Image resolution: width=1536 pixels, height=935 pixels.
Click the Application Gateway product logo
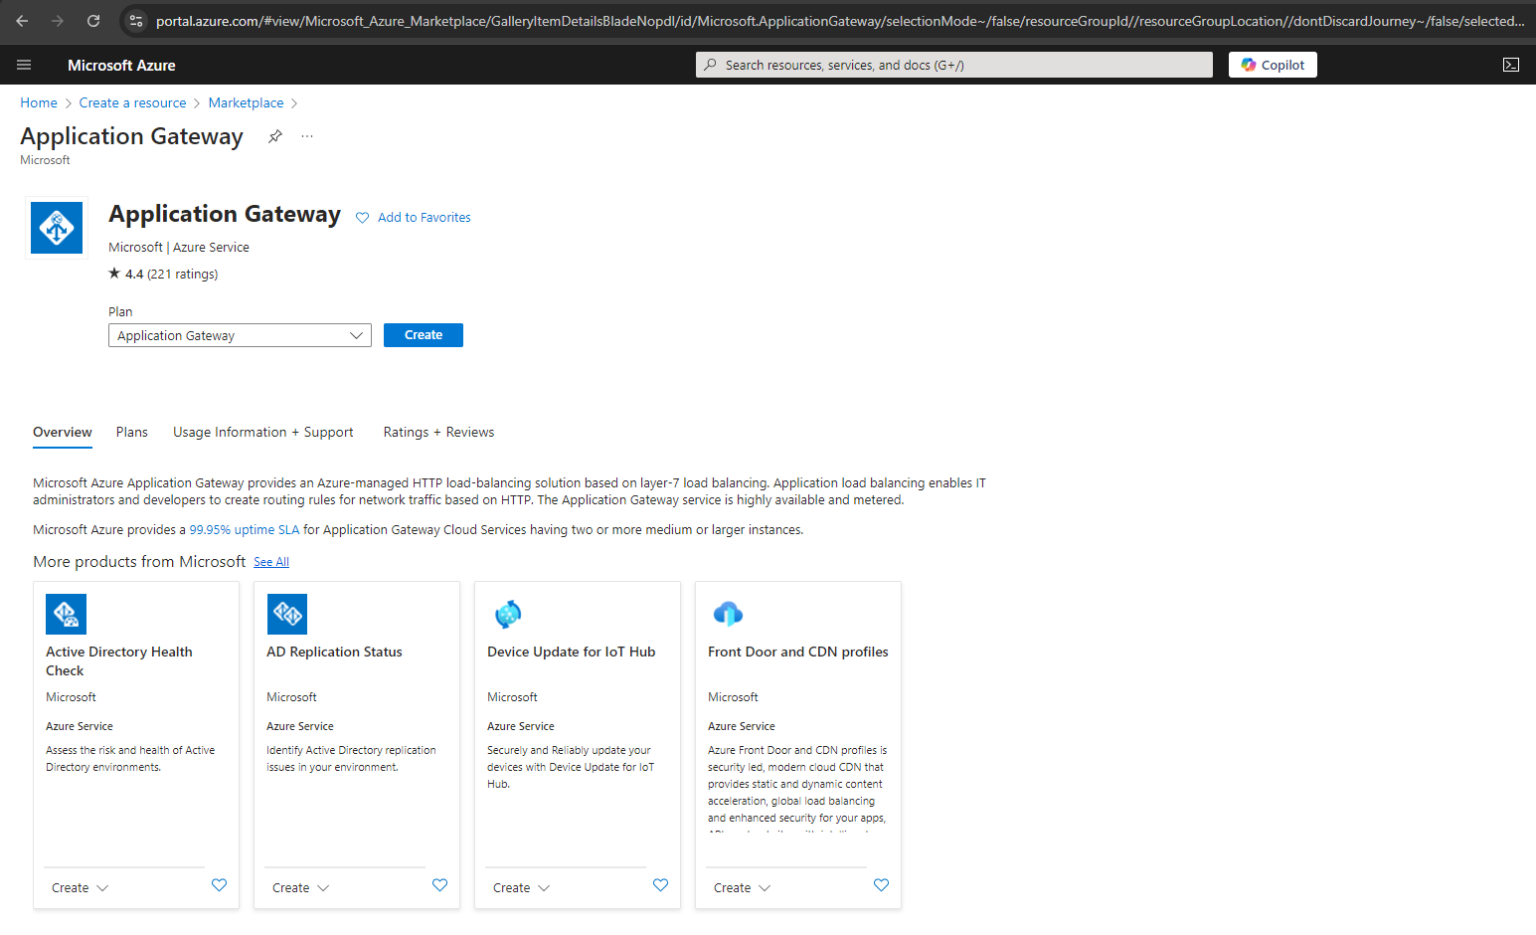click(x=56, y=227)
